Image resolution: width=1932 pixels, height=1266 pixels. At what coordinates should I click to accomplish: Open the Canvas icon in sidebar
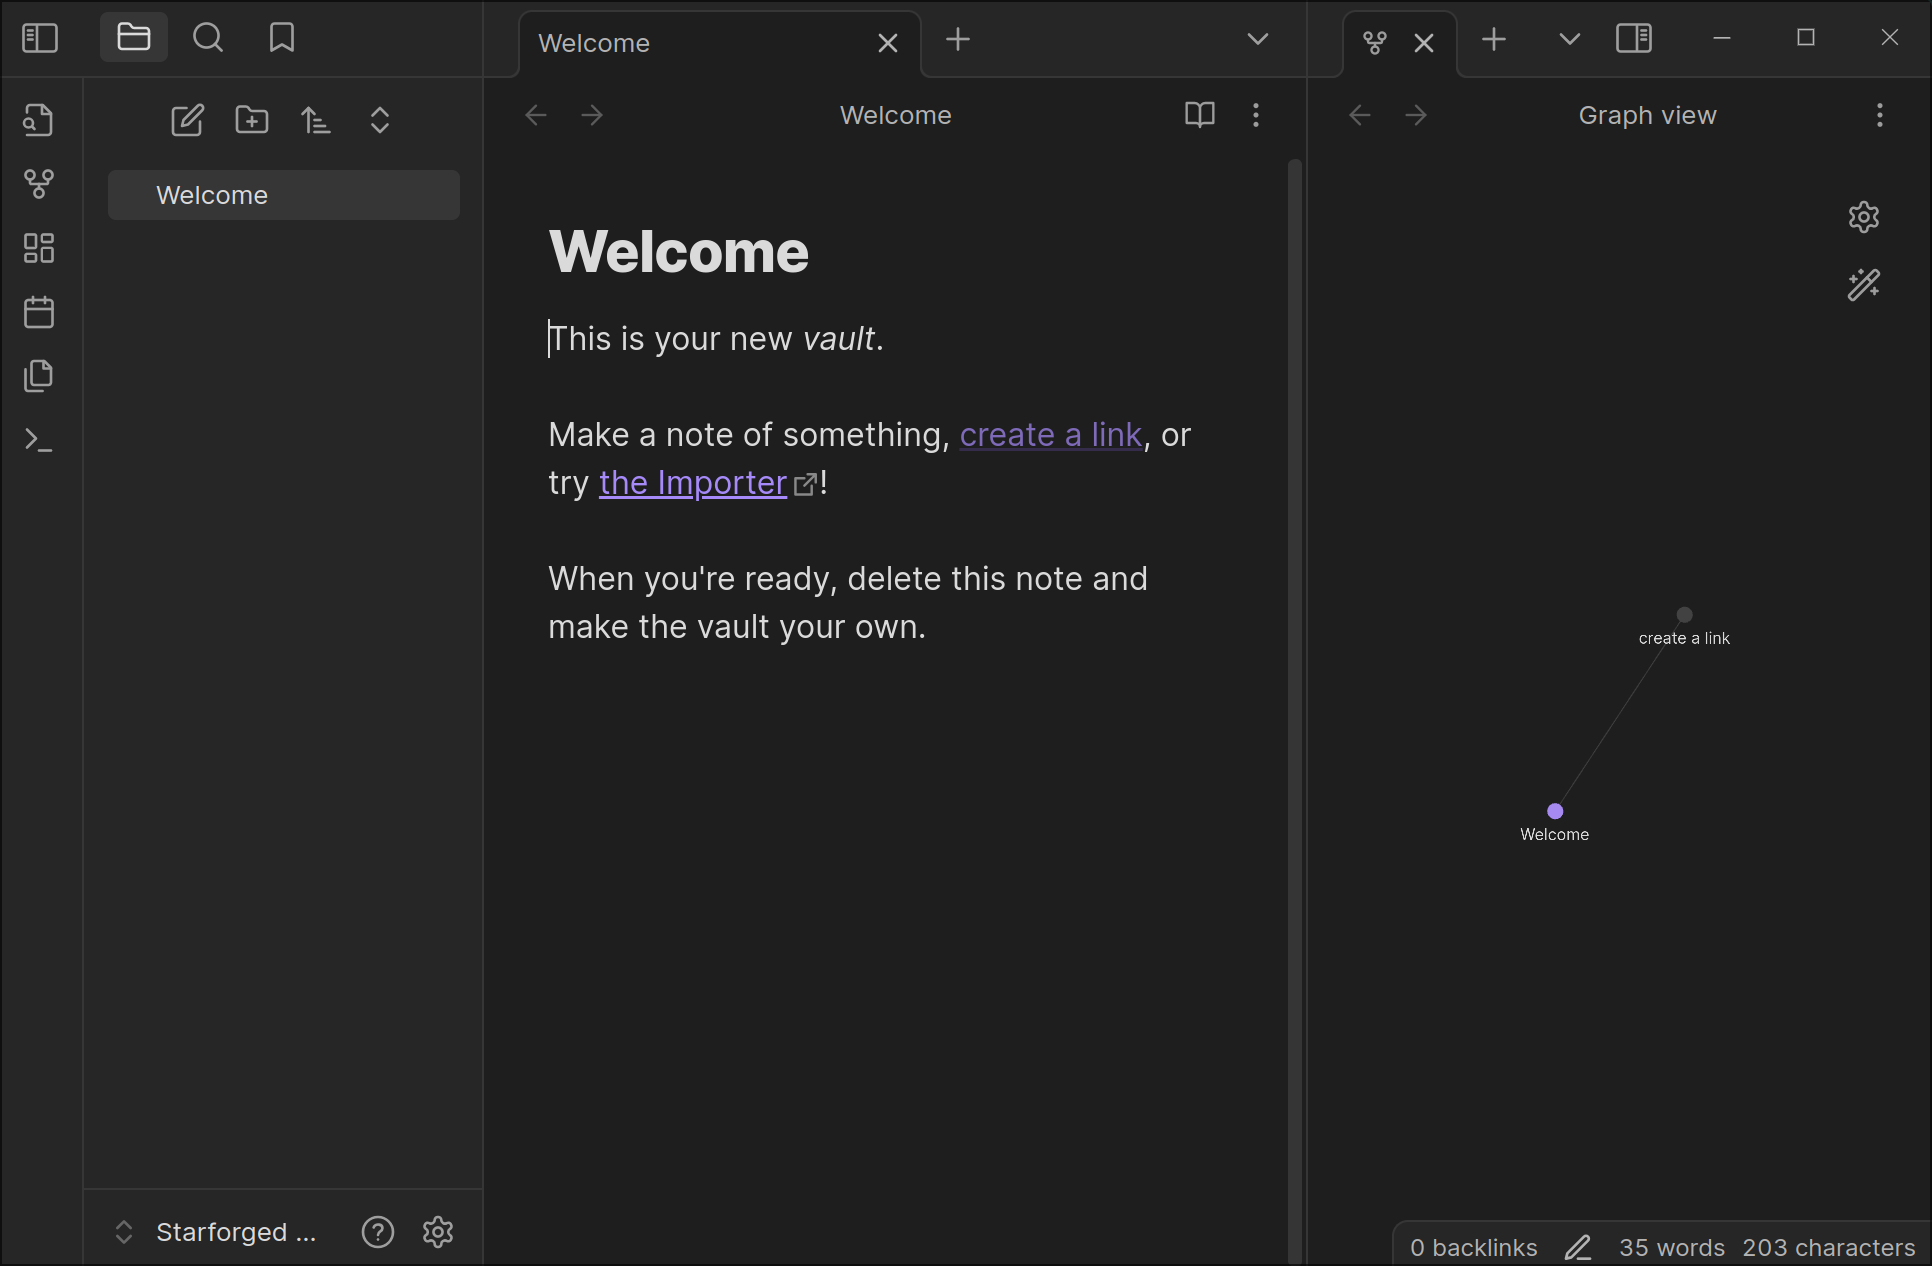click(40, 247)
